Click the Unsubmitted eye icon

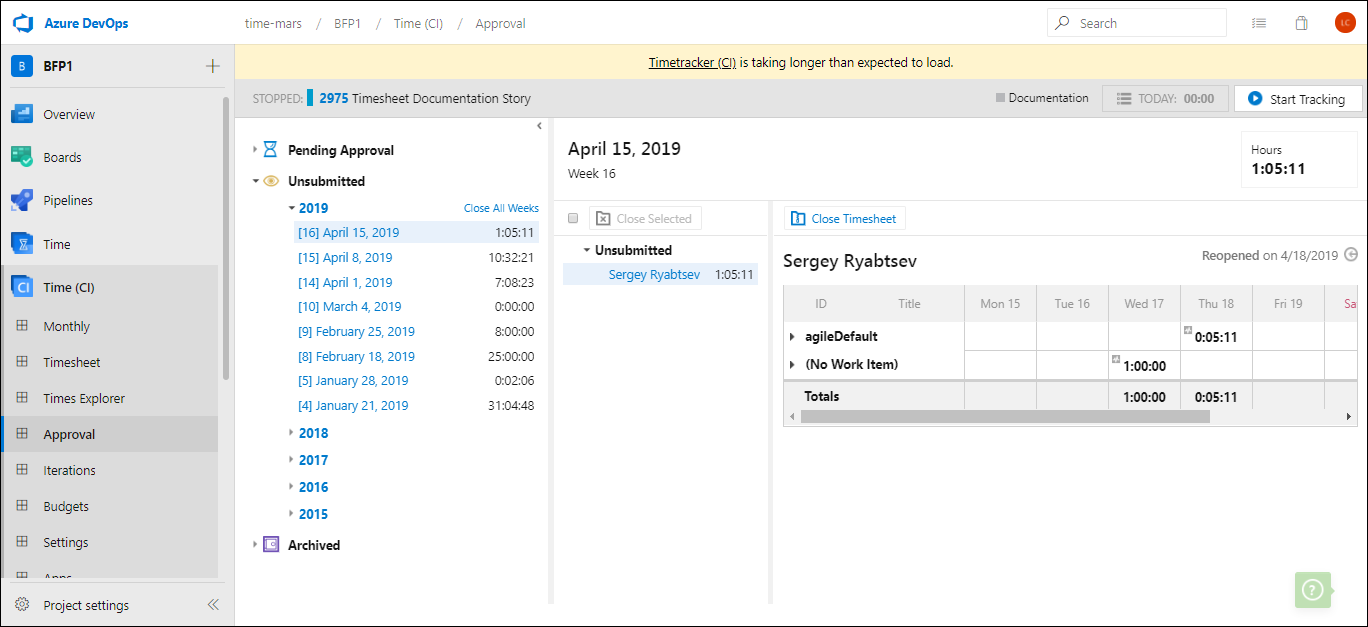coord(271,181)
